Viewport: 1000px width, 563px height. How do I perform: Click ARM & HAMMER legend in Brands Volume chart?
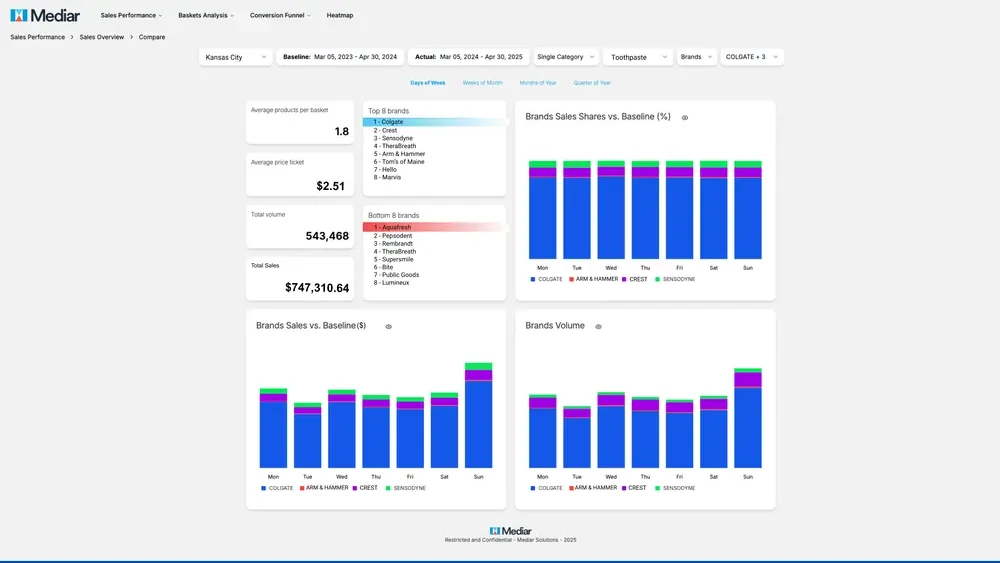[x=593, y=488]
